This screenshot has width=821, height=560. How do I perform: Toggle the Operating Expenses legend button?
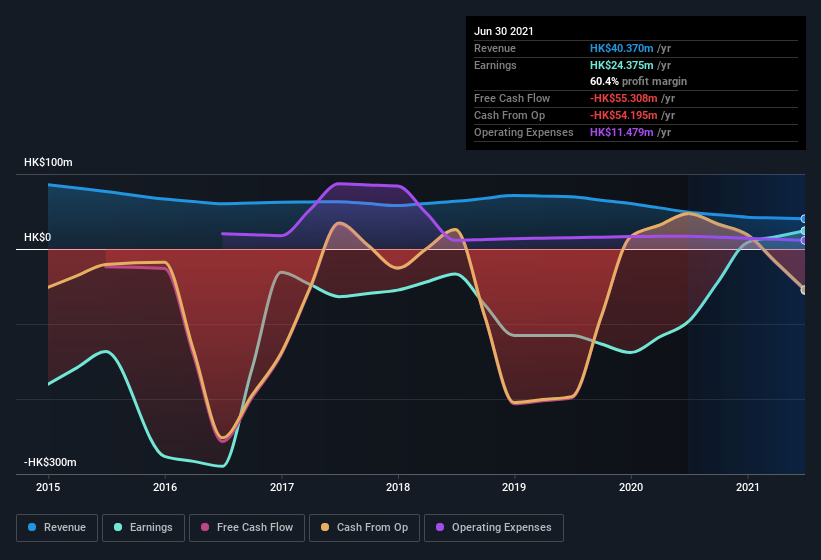point(494,528)
